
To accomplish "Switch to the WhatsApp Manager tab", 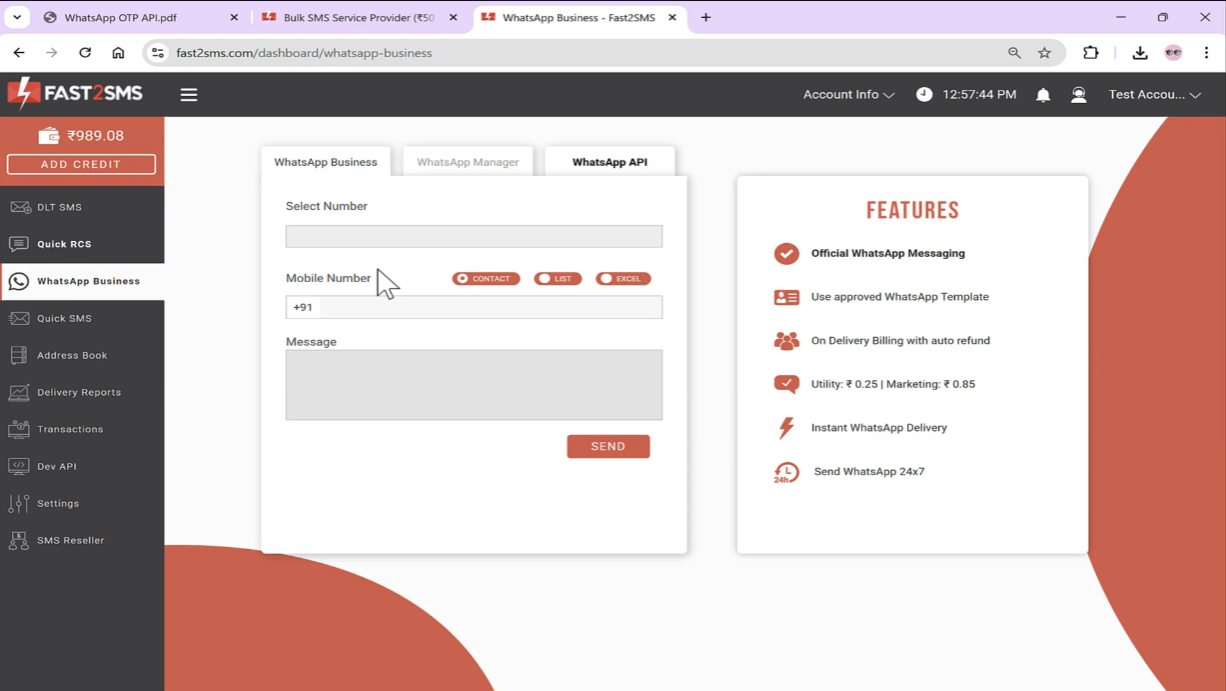I will [x=467, y=162].
